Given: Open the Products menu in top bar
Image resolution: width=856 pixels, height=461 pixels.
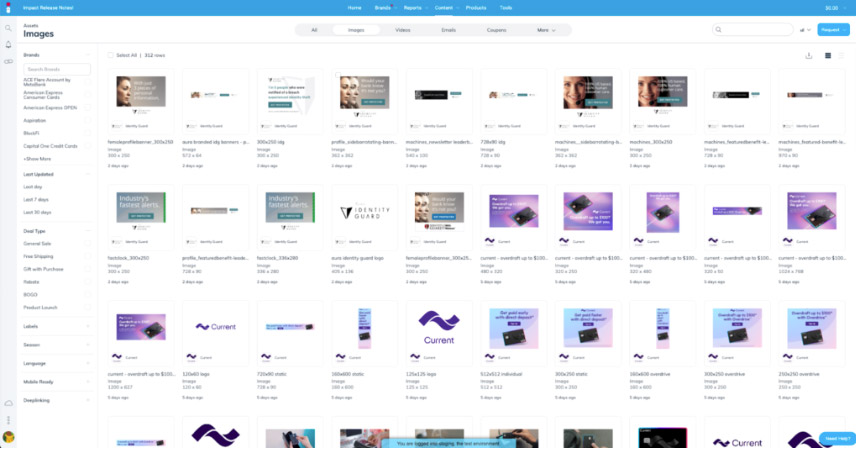Looking at the screenshot, I should coord(476,7).
